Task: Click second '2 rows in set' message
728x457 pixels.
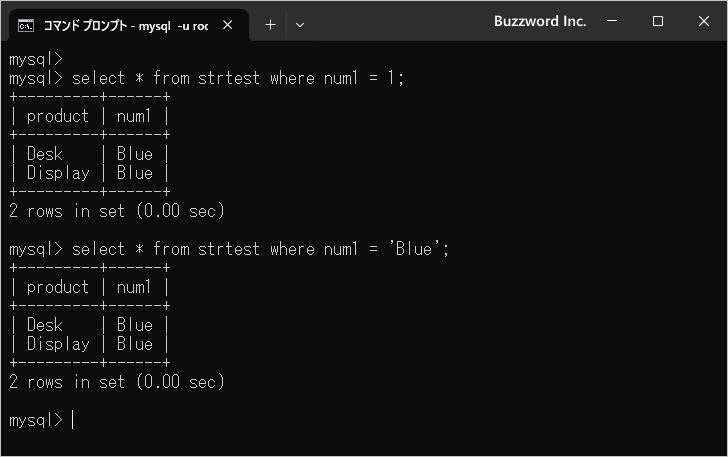Action: pyautogui.click(x=117, y=382)
